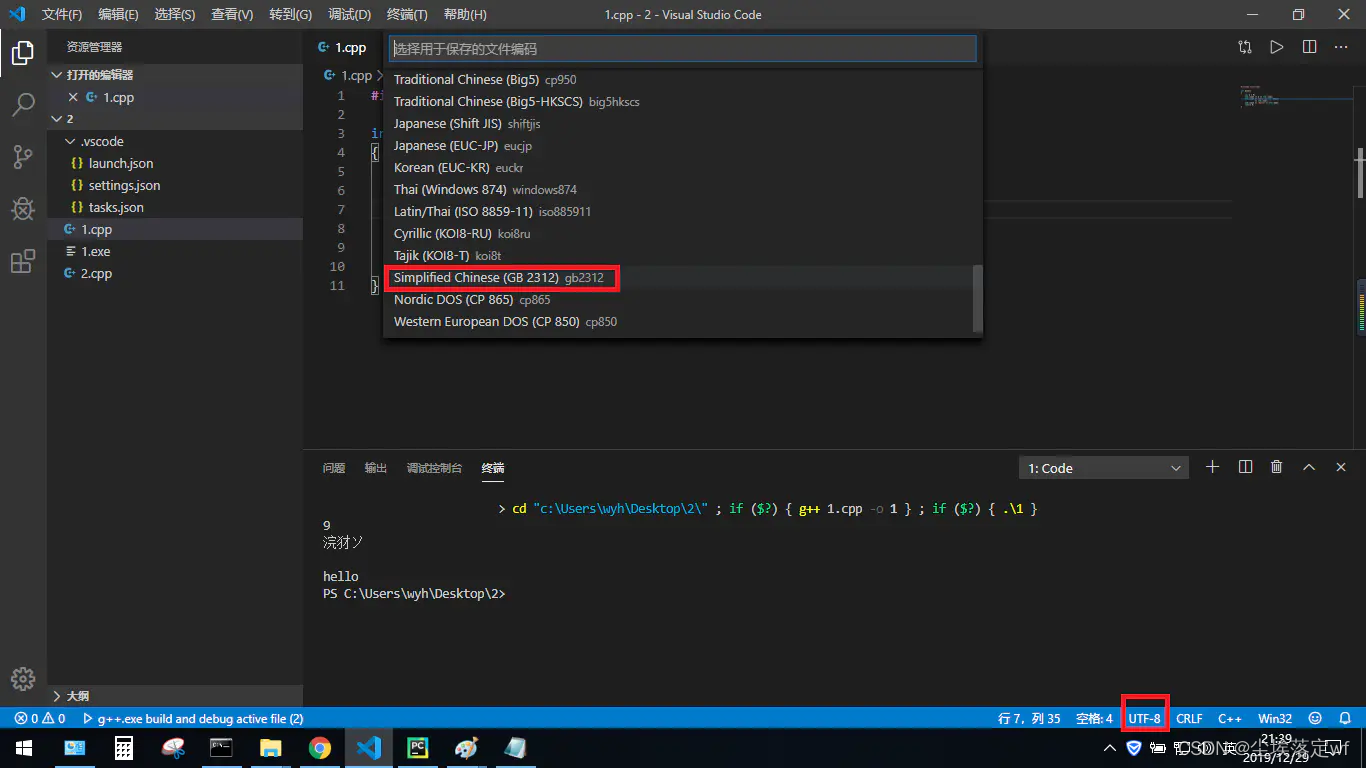The image size is (1366, 768).
Task: Click CRLF line ending in status bar
Action: pos(1189,718)
